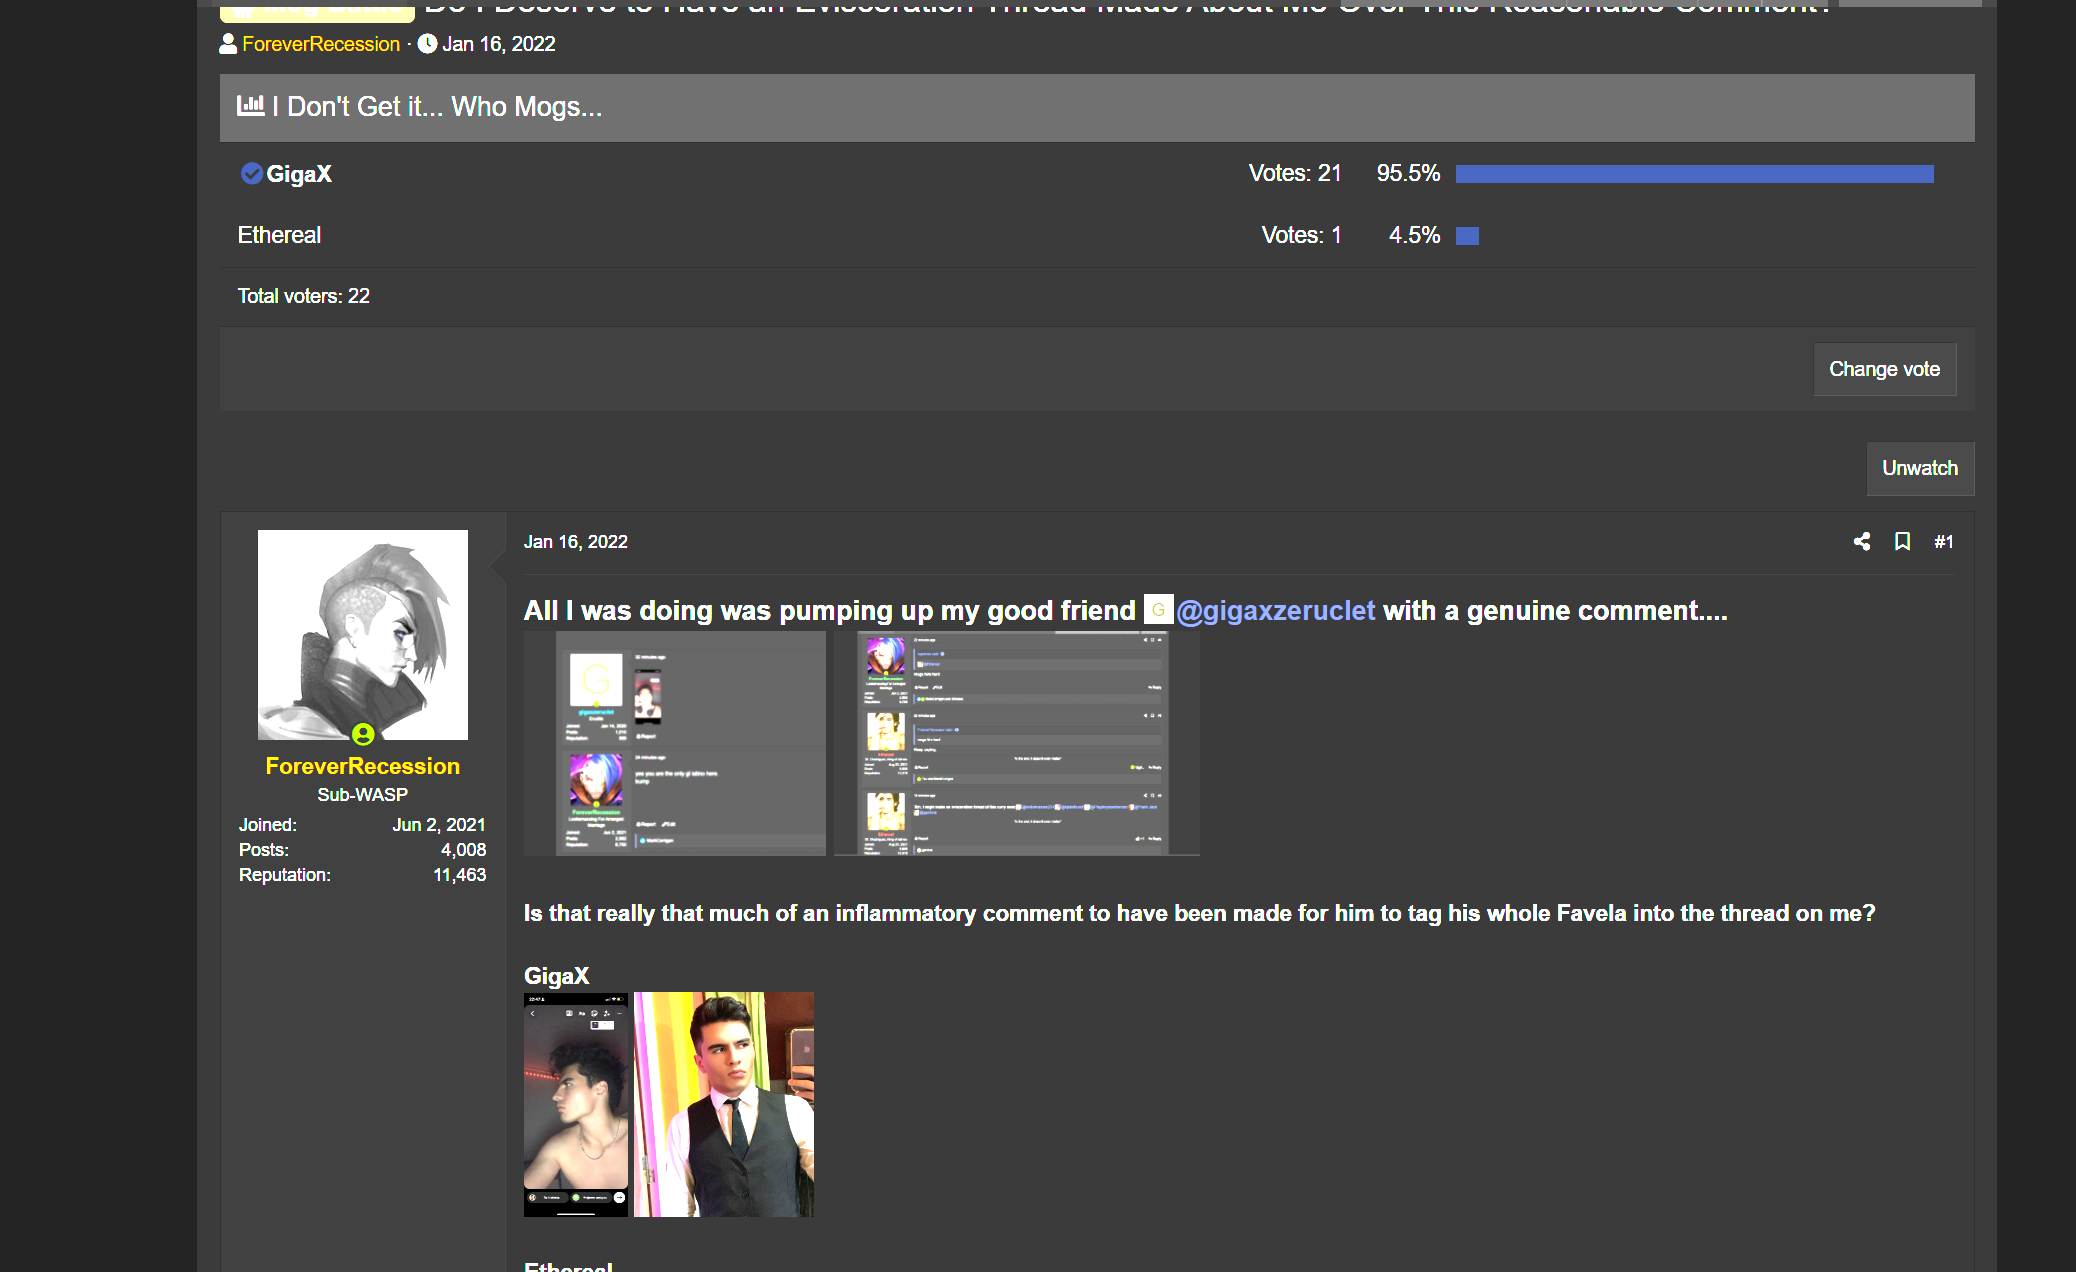Open the GigaX photo wearing a vest and tie

[x=724, y=1104]
